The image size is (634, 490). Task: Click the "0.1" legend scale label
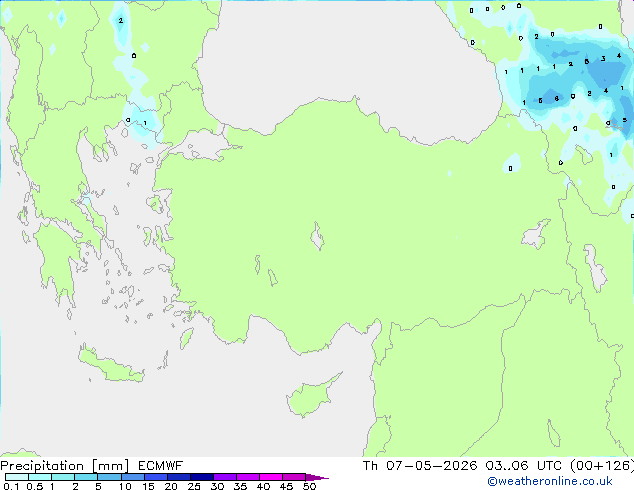(11, 486)
